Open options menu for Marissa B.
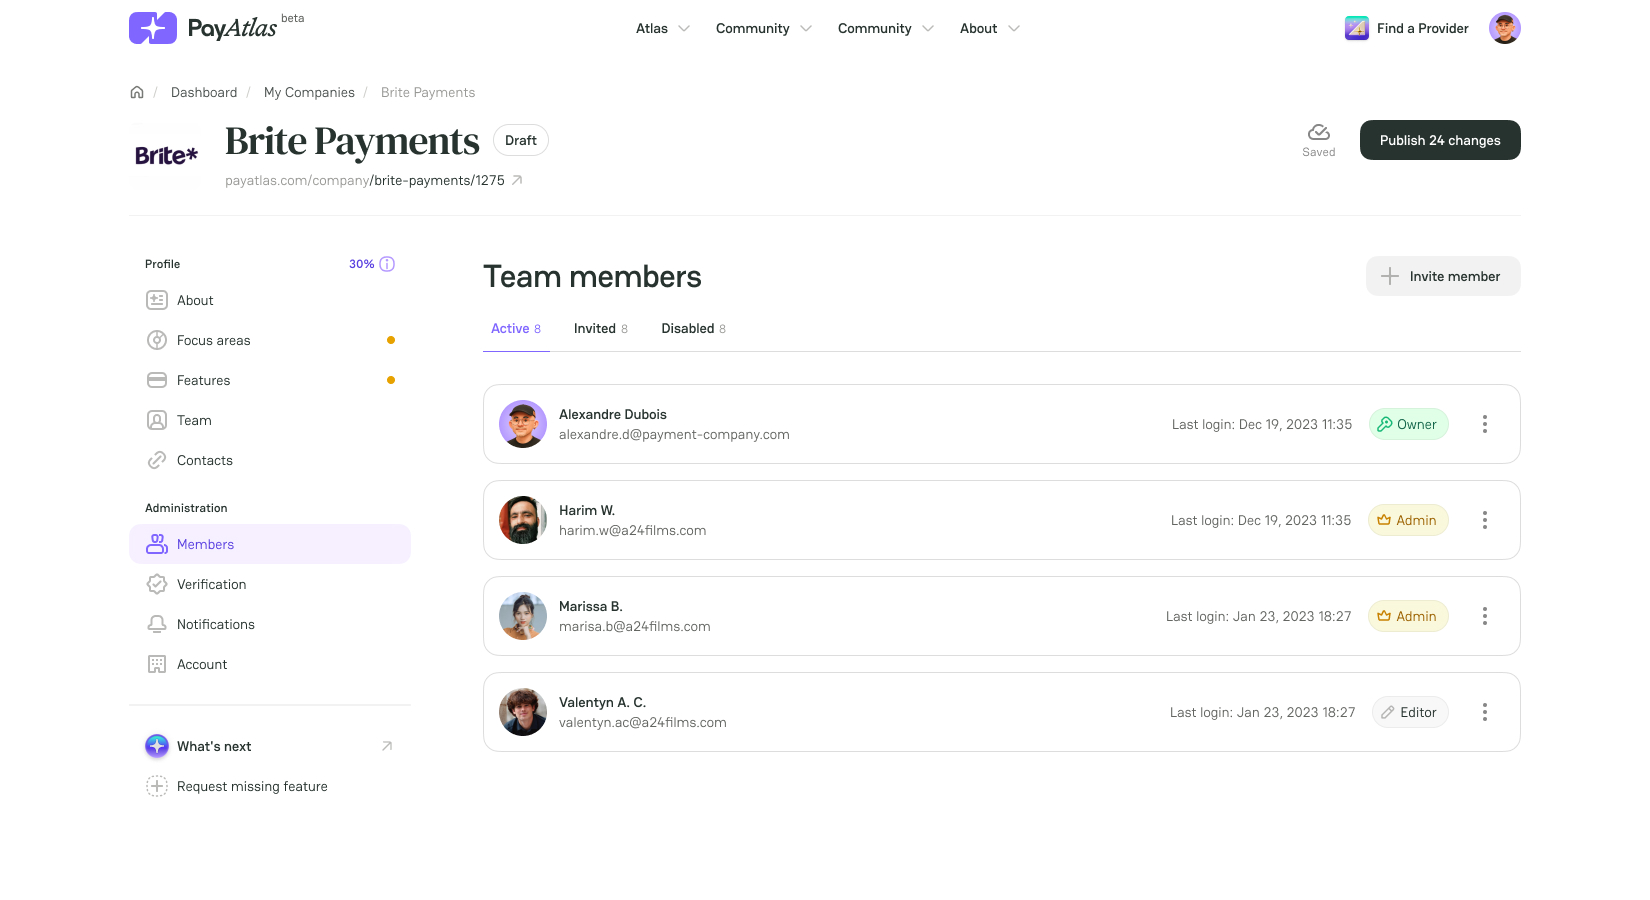1650x900 pixels. tap(1485, 616)
